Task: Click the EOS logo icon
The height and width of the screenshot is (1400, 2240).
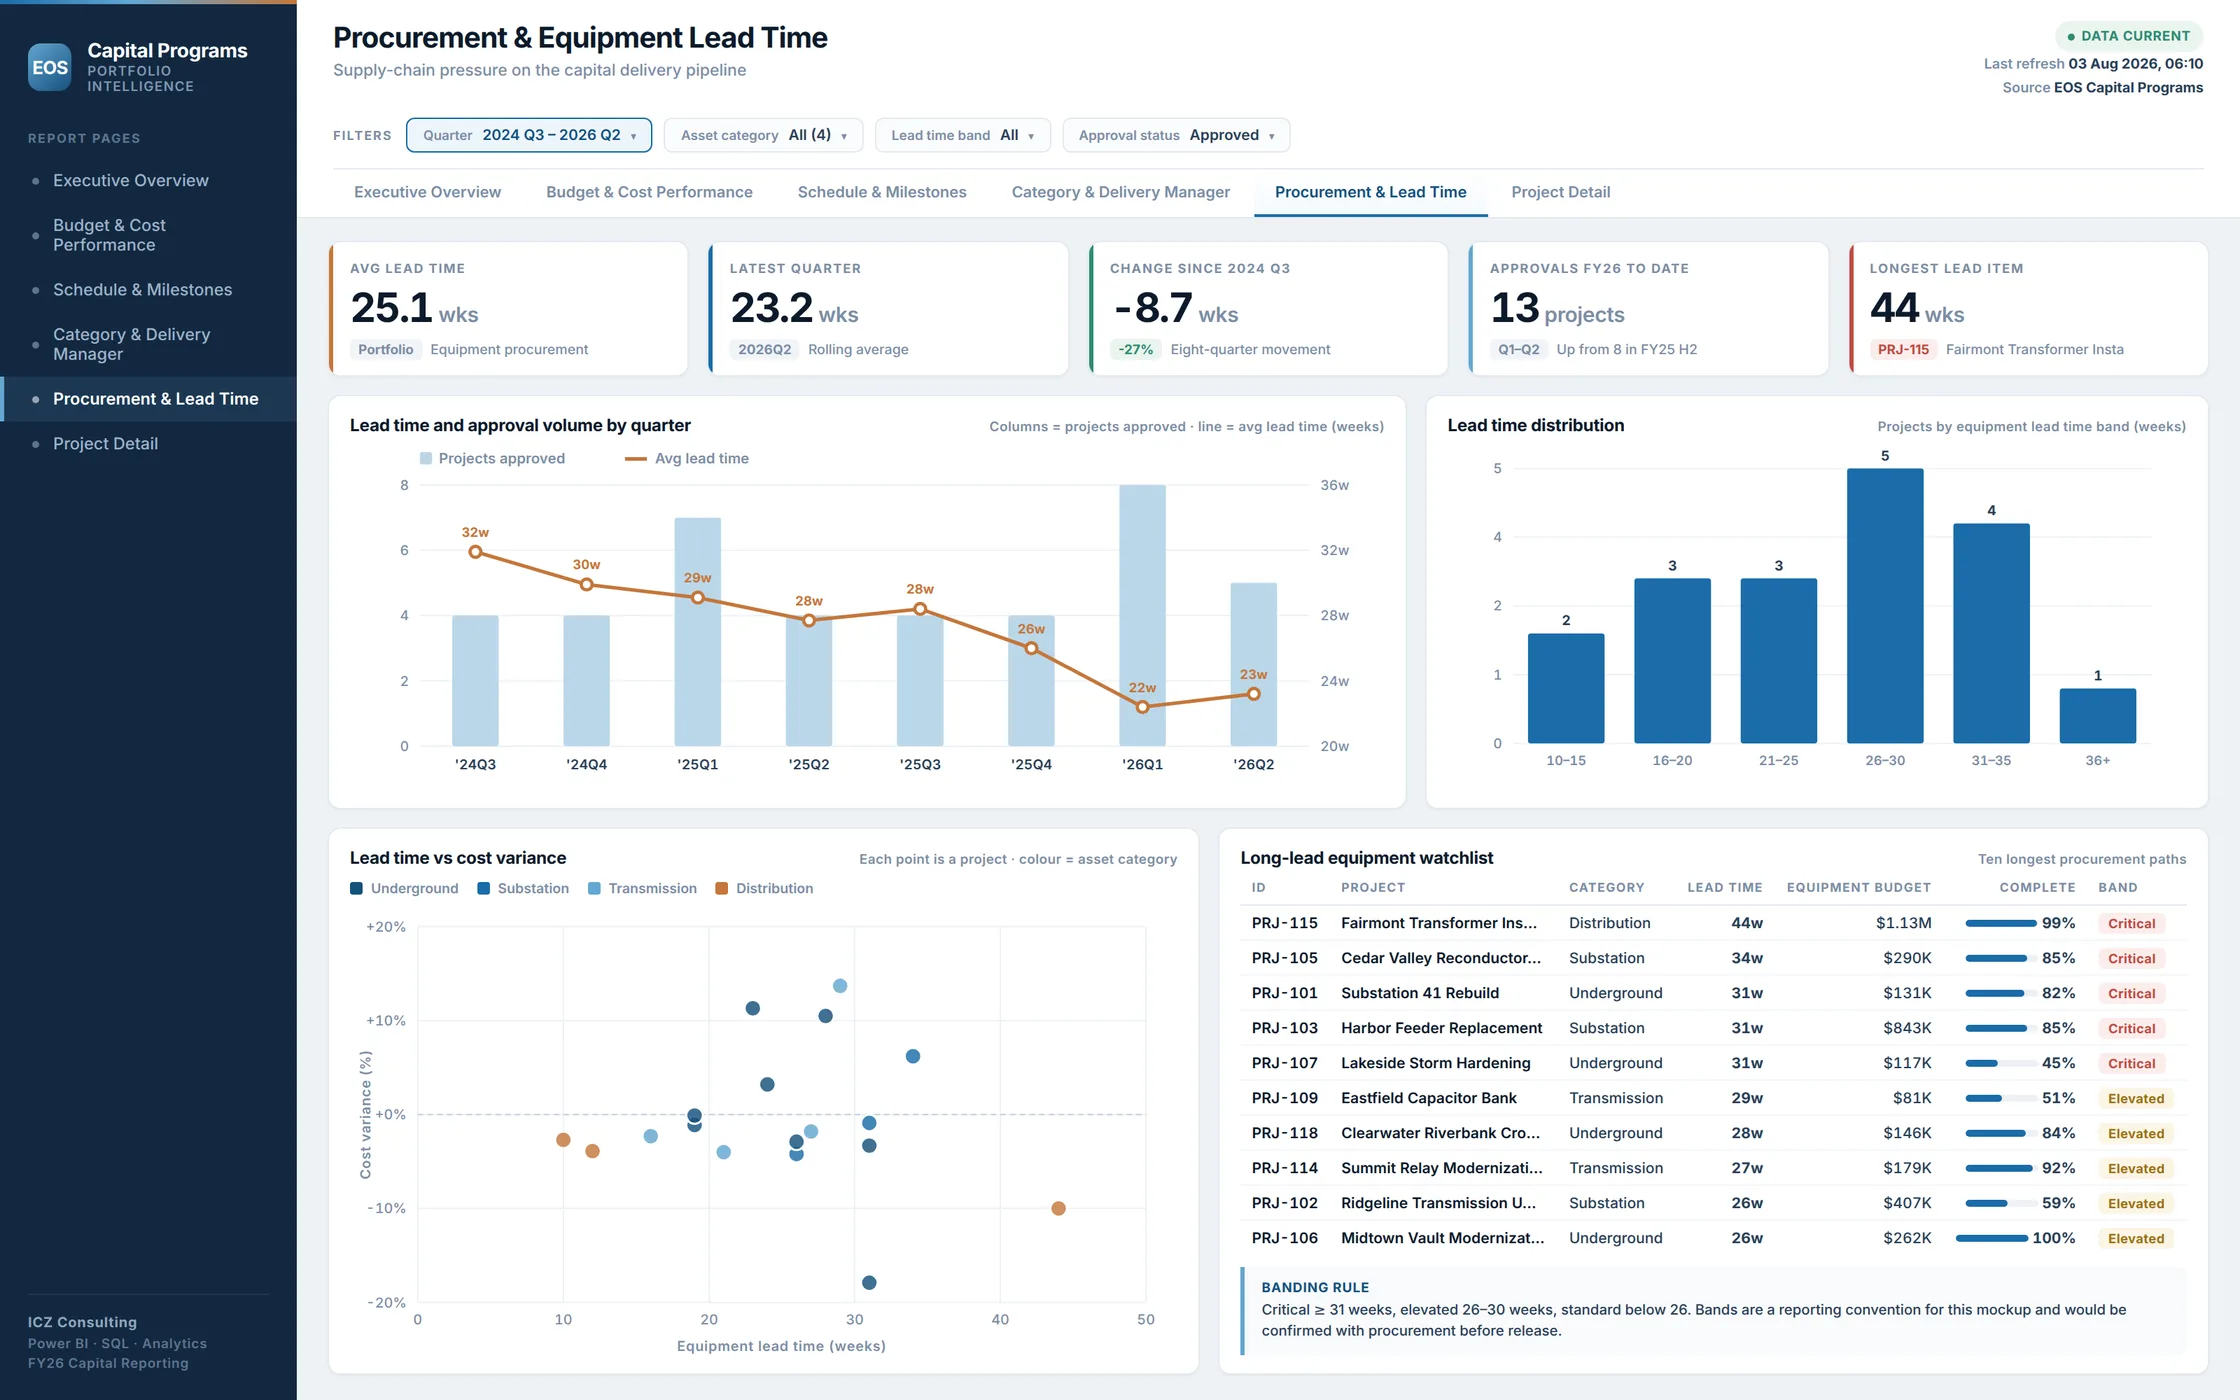Action: click(49, 67)
